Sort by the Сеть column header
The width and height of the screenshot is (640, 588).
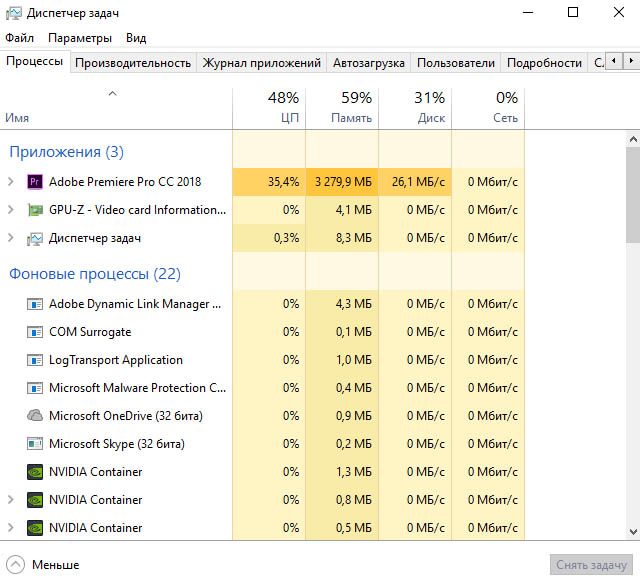point(488,109)
